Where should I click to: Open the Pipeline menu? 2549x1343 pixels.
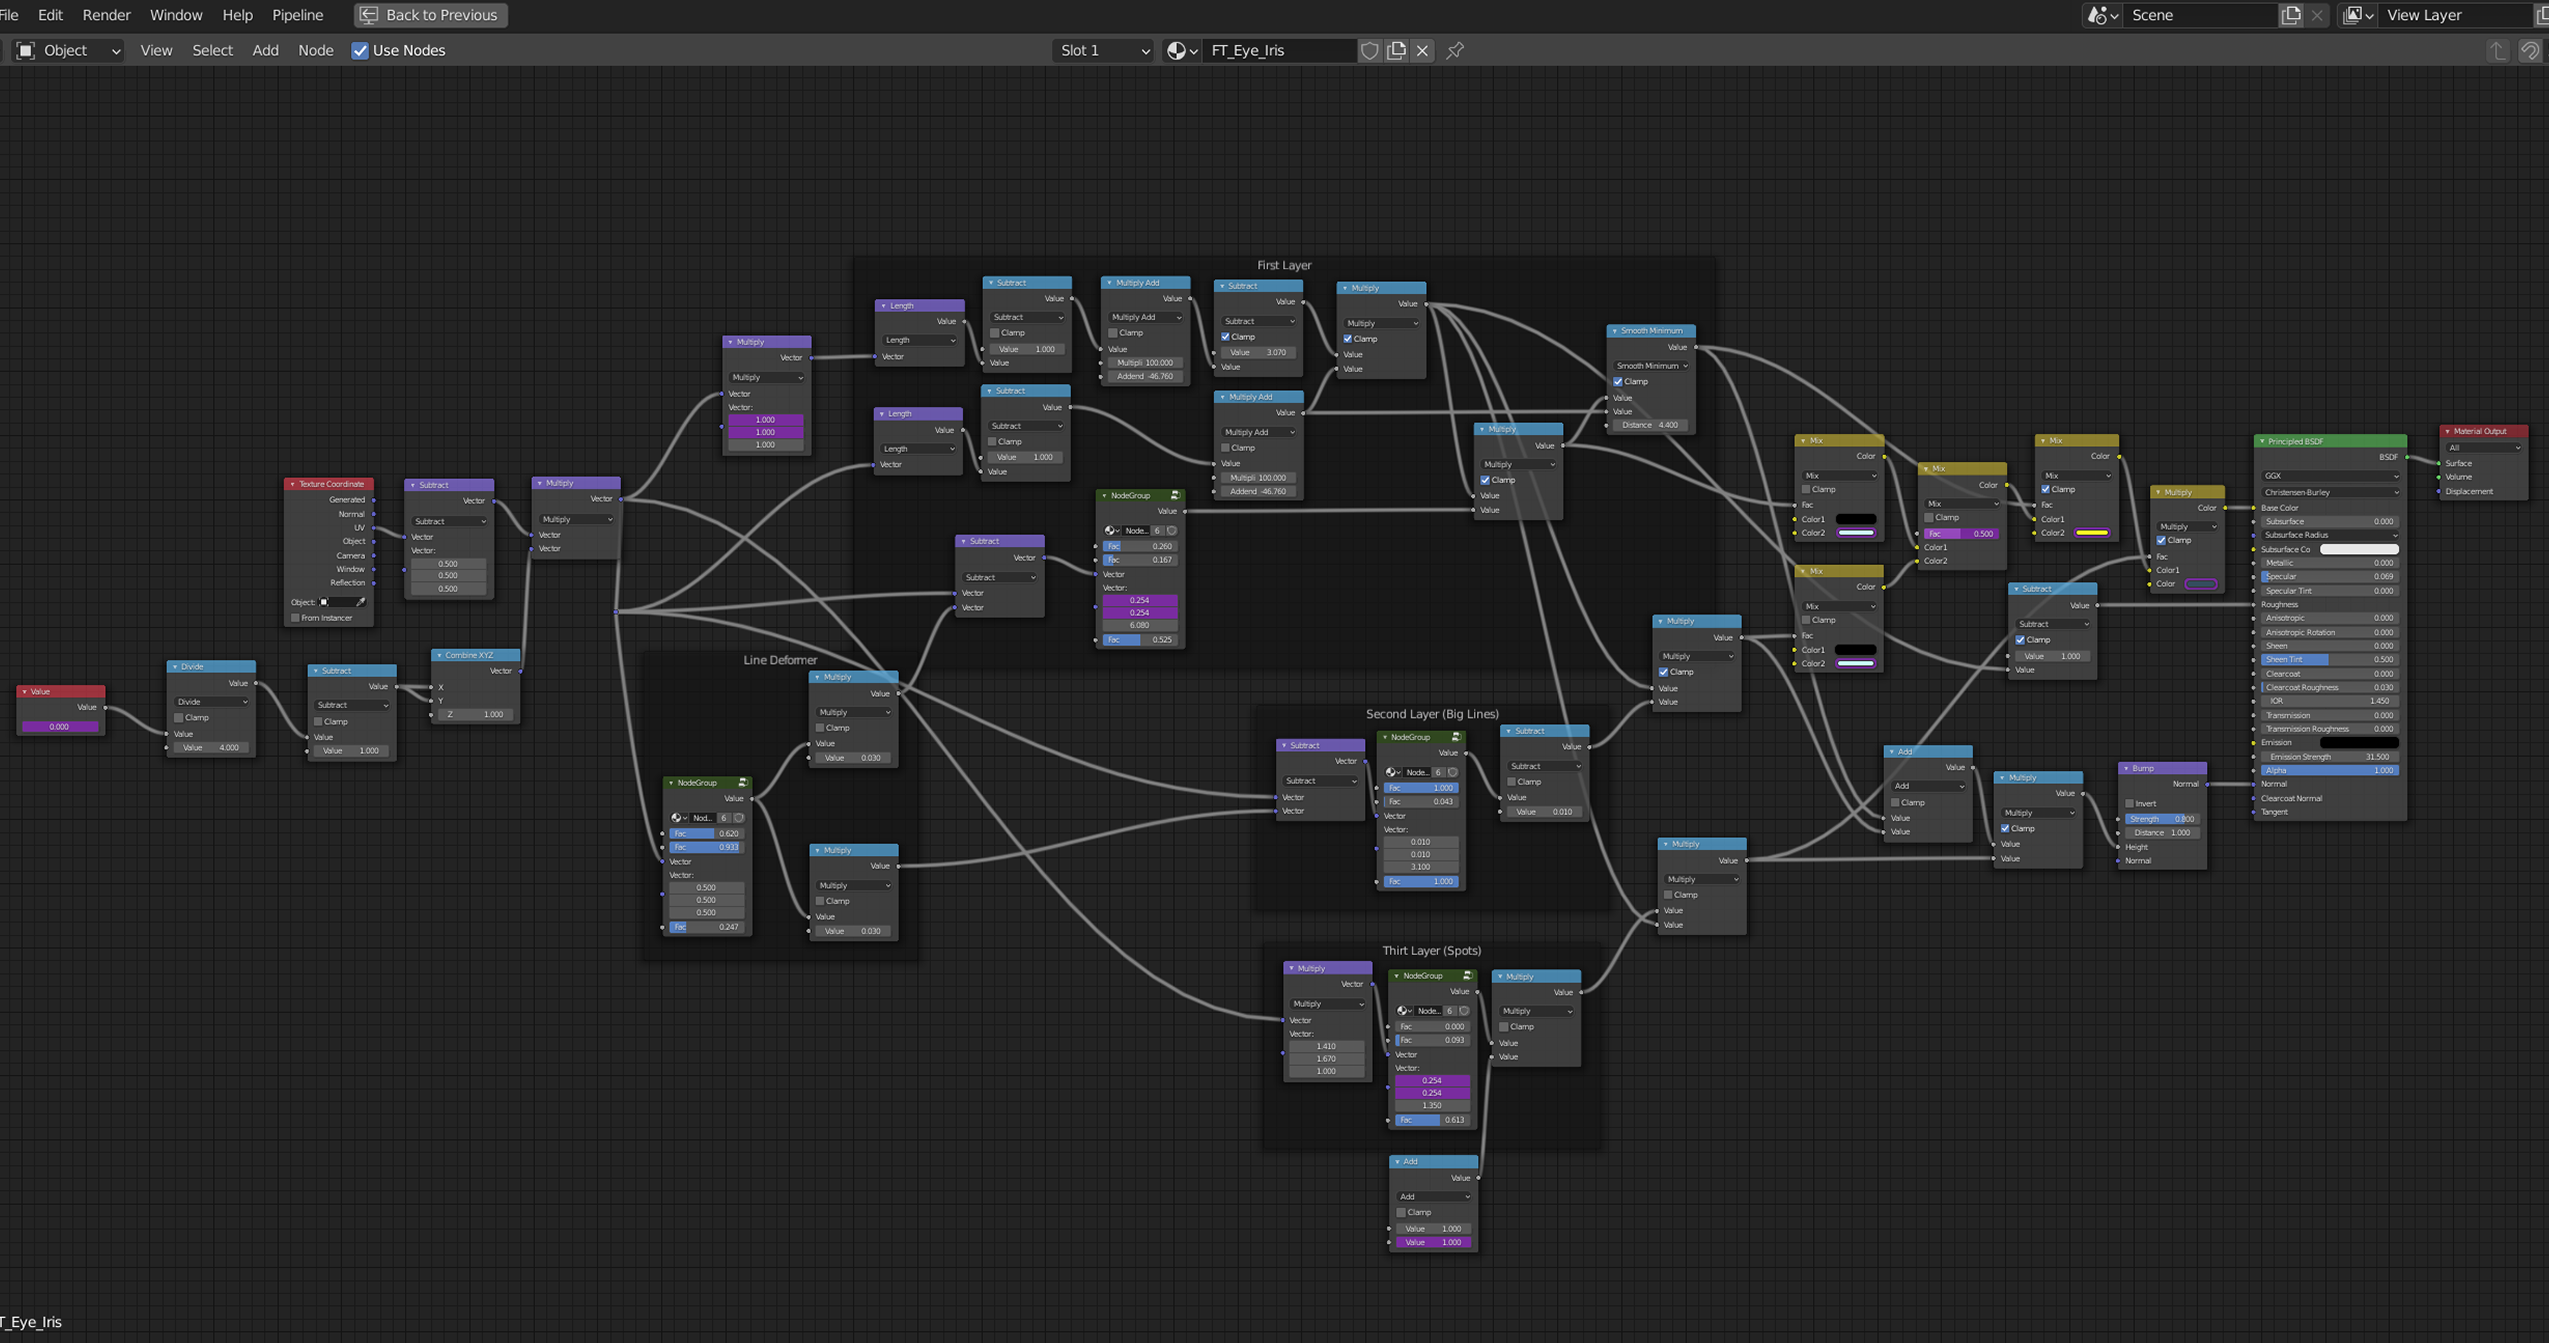[x=298, y=15]
